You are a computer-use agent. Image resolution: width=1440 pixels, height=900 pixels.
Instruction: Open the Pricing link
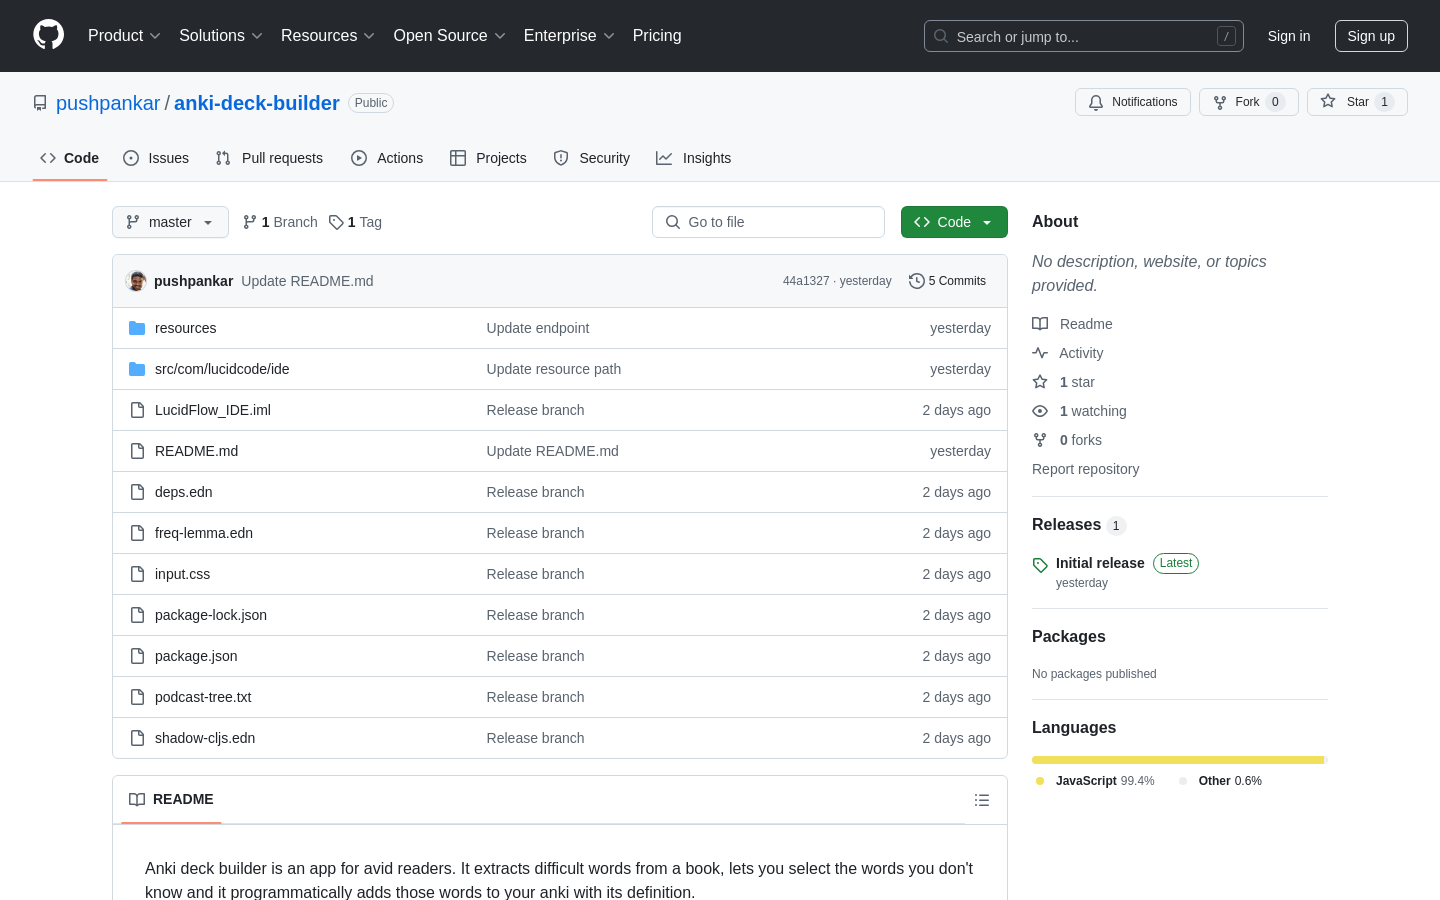coord(657,35)
